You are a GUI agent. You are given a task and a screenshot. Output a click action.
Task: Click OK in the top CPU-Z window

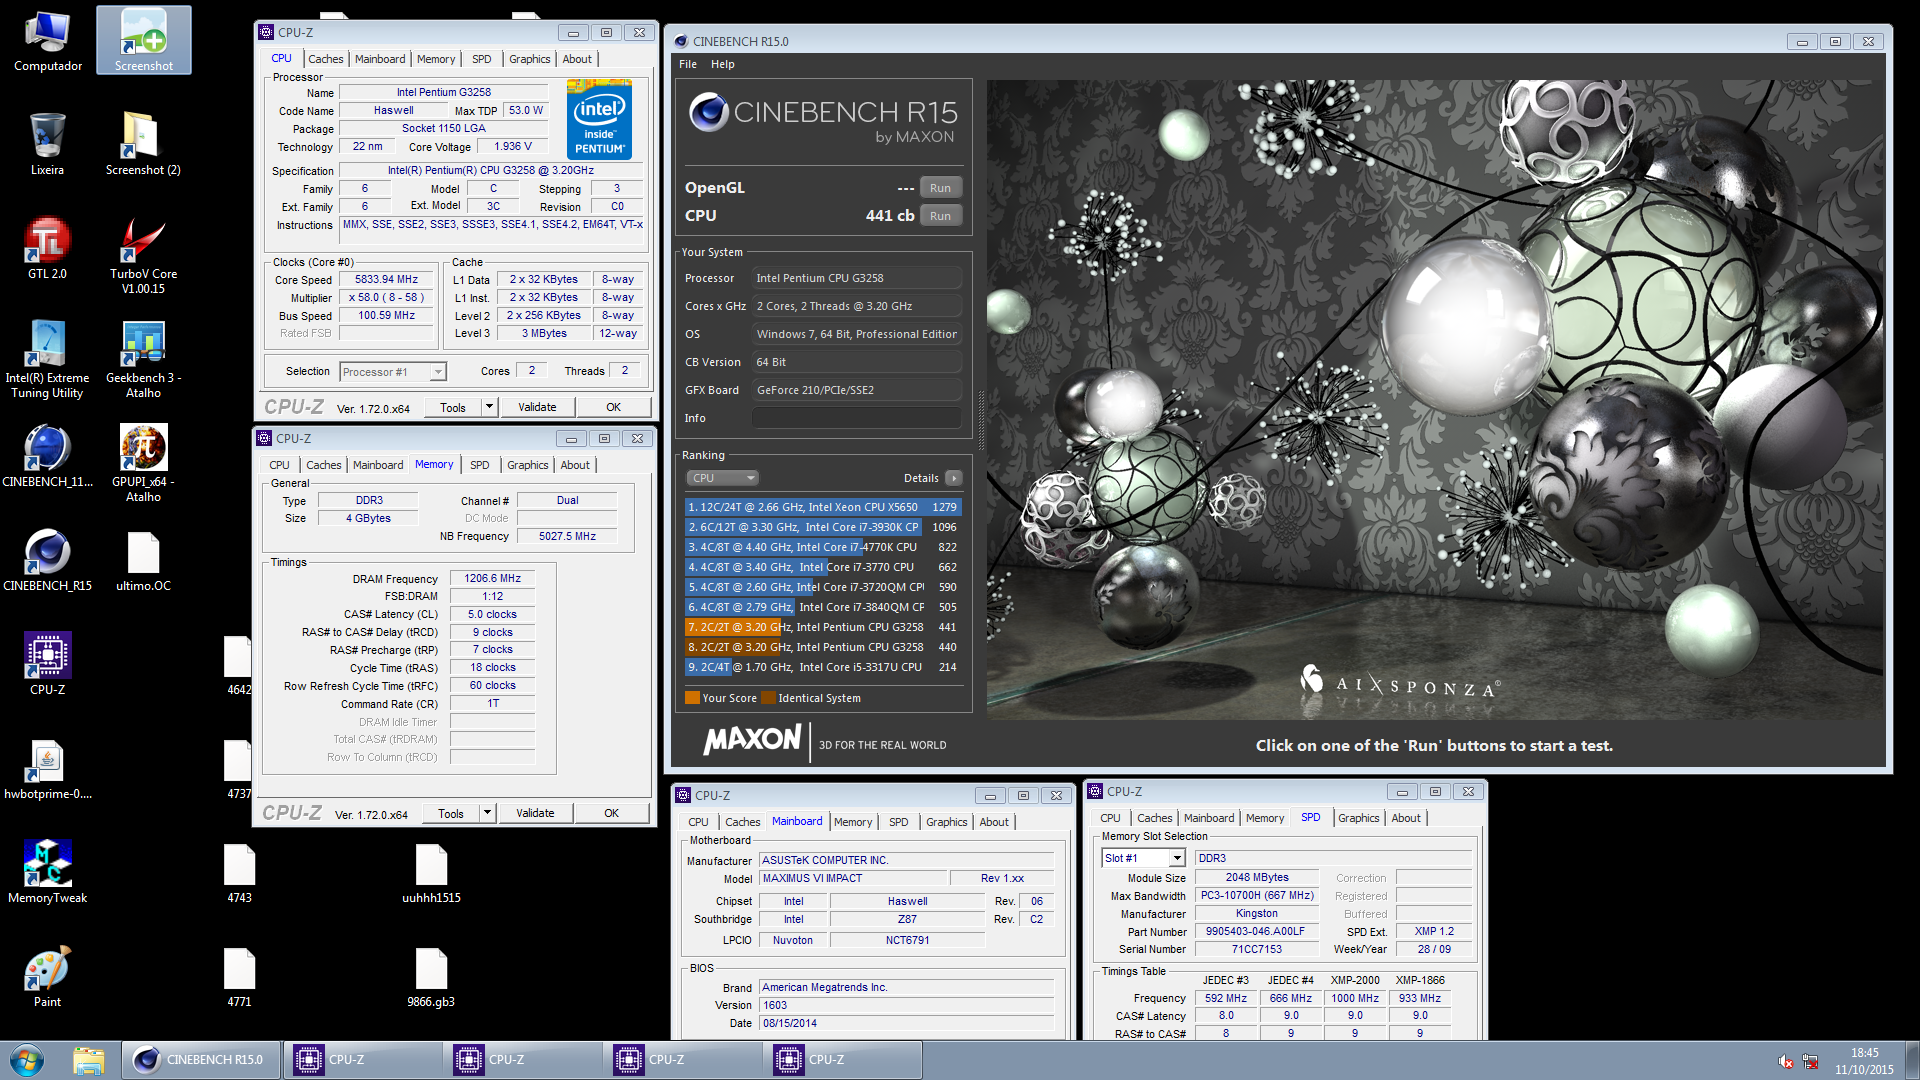613,407
